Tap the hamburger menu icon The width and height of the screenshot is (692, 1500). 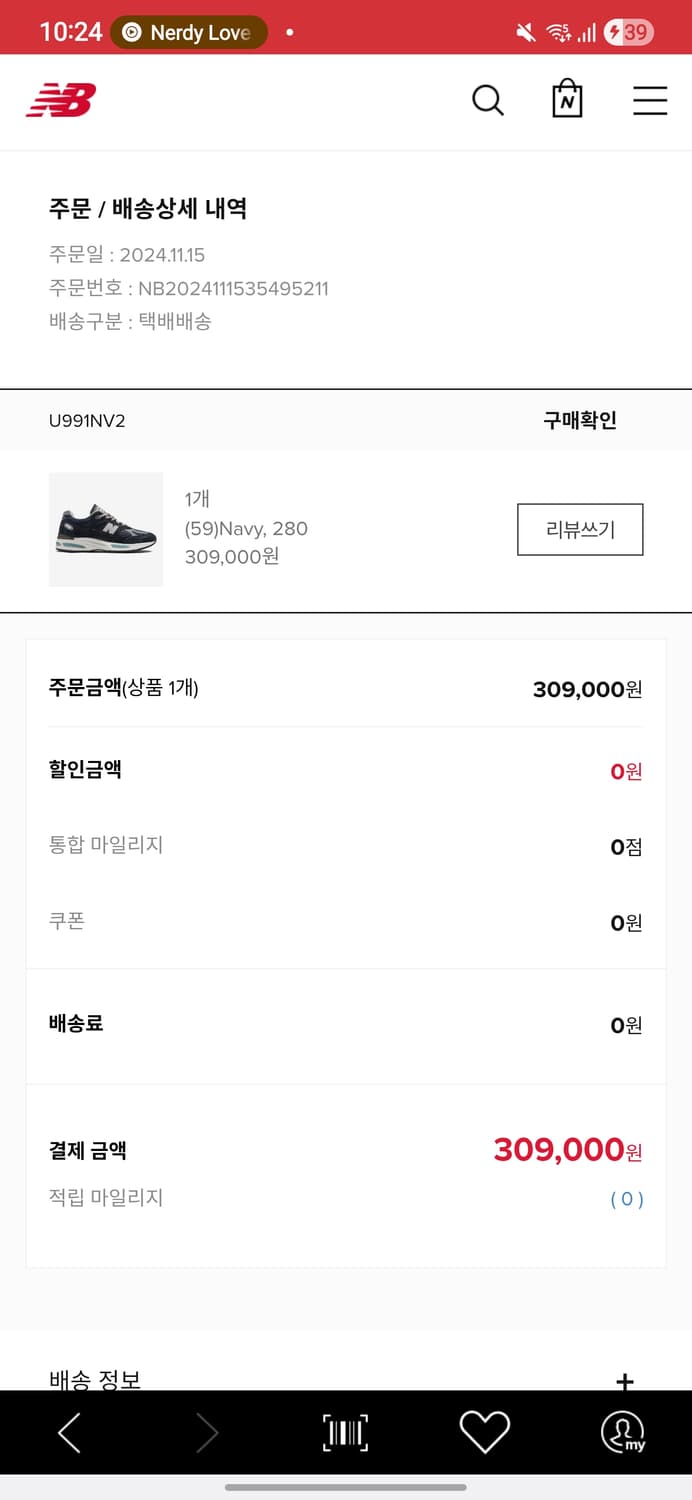click(650, 100)
